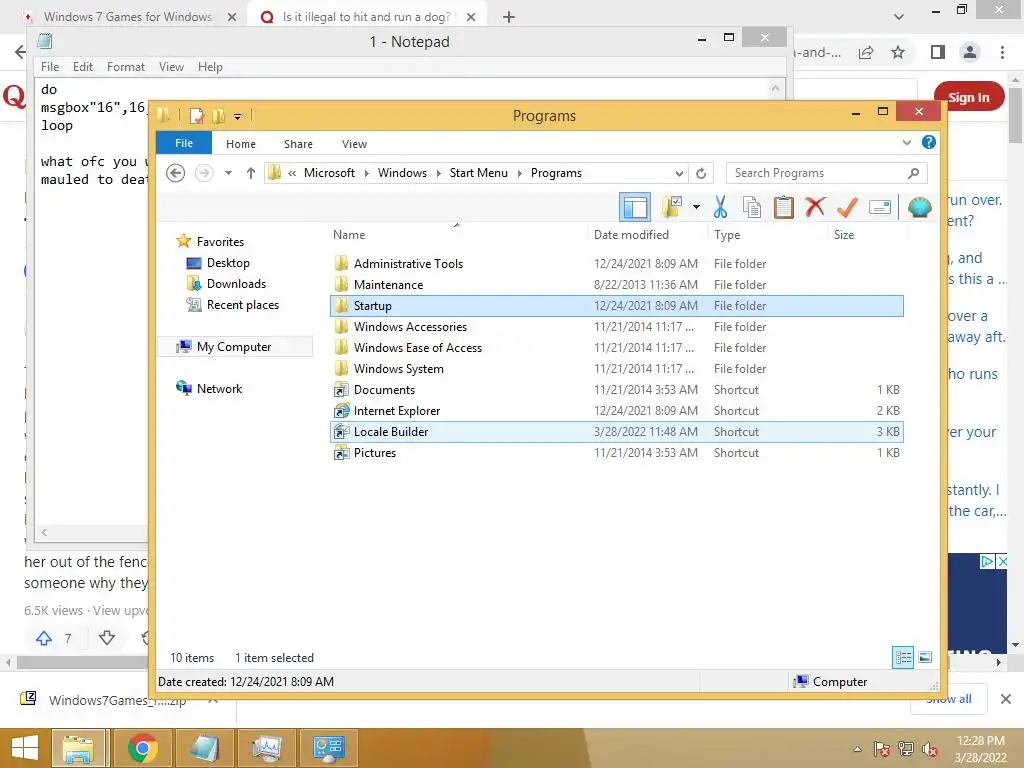Select Desktop in the navigation pane
This screenshot has width=1024, height=768.
(228, 263)
